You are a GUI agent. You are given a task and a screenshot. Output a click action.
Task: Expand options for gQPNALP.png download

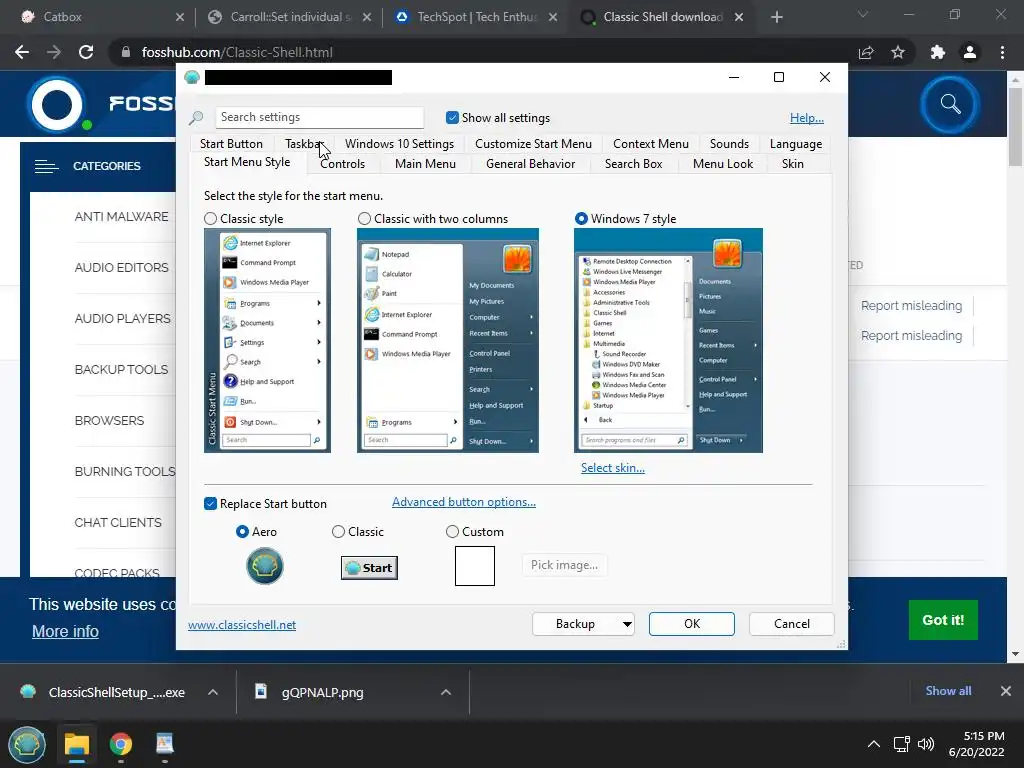pyautogui.click(x=446, y=692)
